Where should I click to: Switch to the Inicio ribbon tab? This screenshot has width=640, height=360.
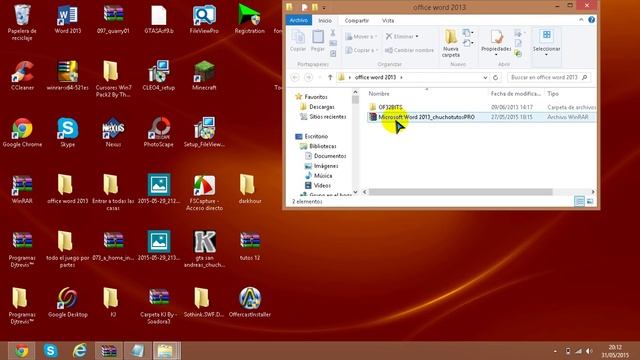pyautogui.click(x=325, y=20)
